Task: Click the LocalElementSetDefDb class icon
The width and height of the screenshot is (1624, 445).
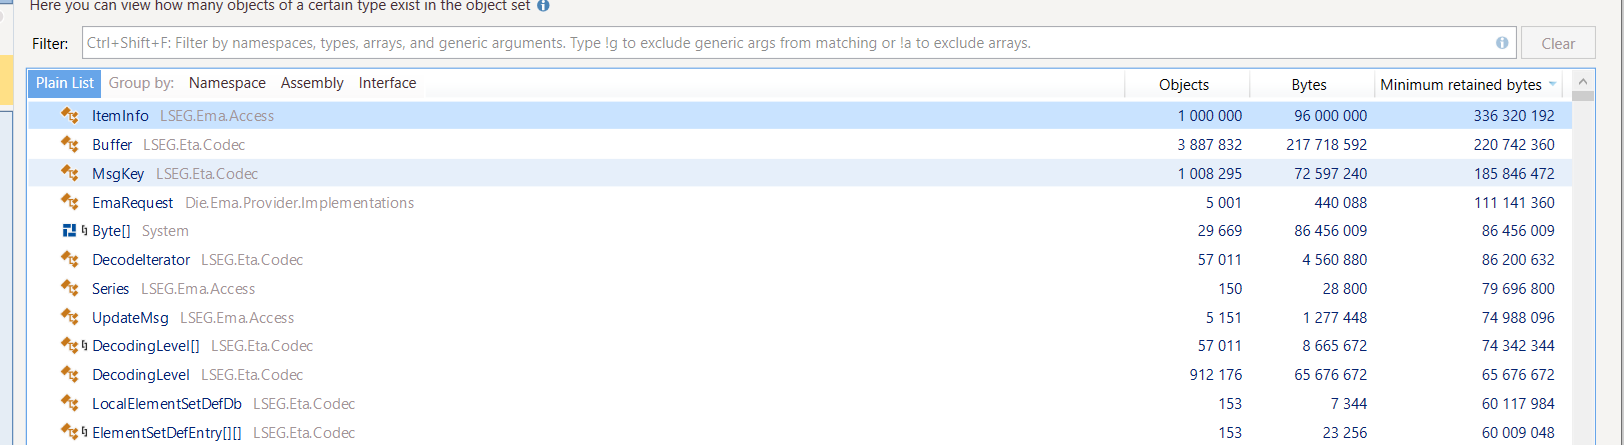Action: [70, 403]
